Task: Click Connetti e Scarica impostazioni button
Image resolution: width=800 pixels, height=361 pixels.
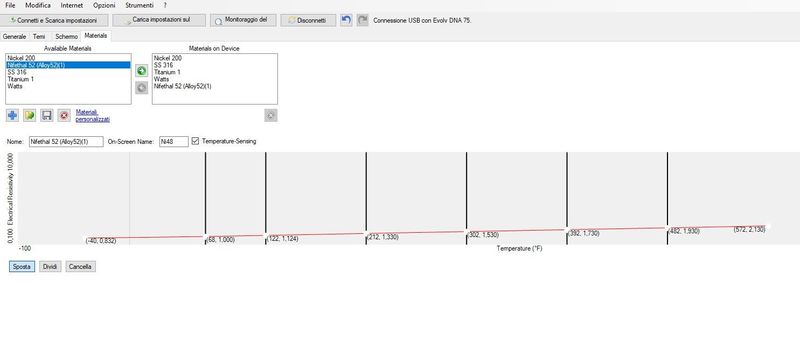Action: (55, 20)
